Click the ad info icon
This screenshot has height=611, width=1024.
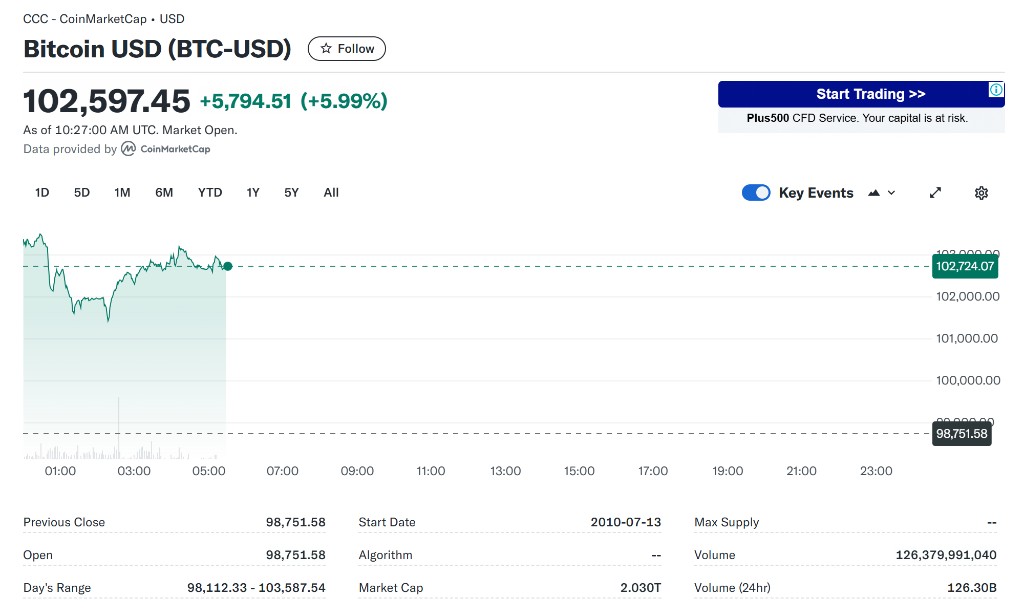click(x=996, y=89)
